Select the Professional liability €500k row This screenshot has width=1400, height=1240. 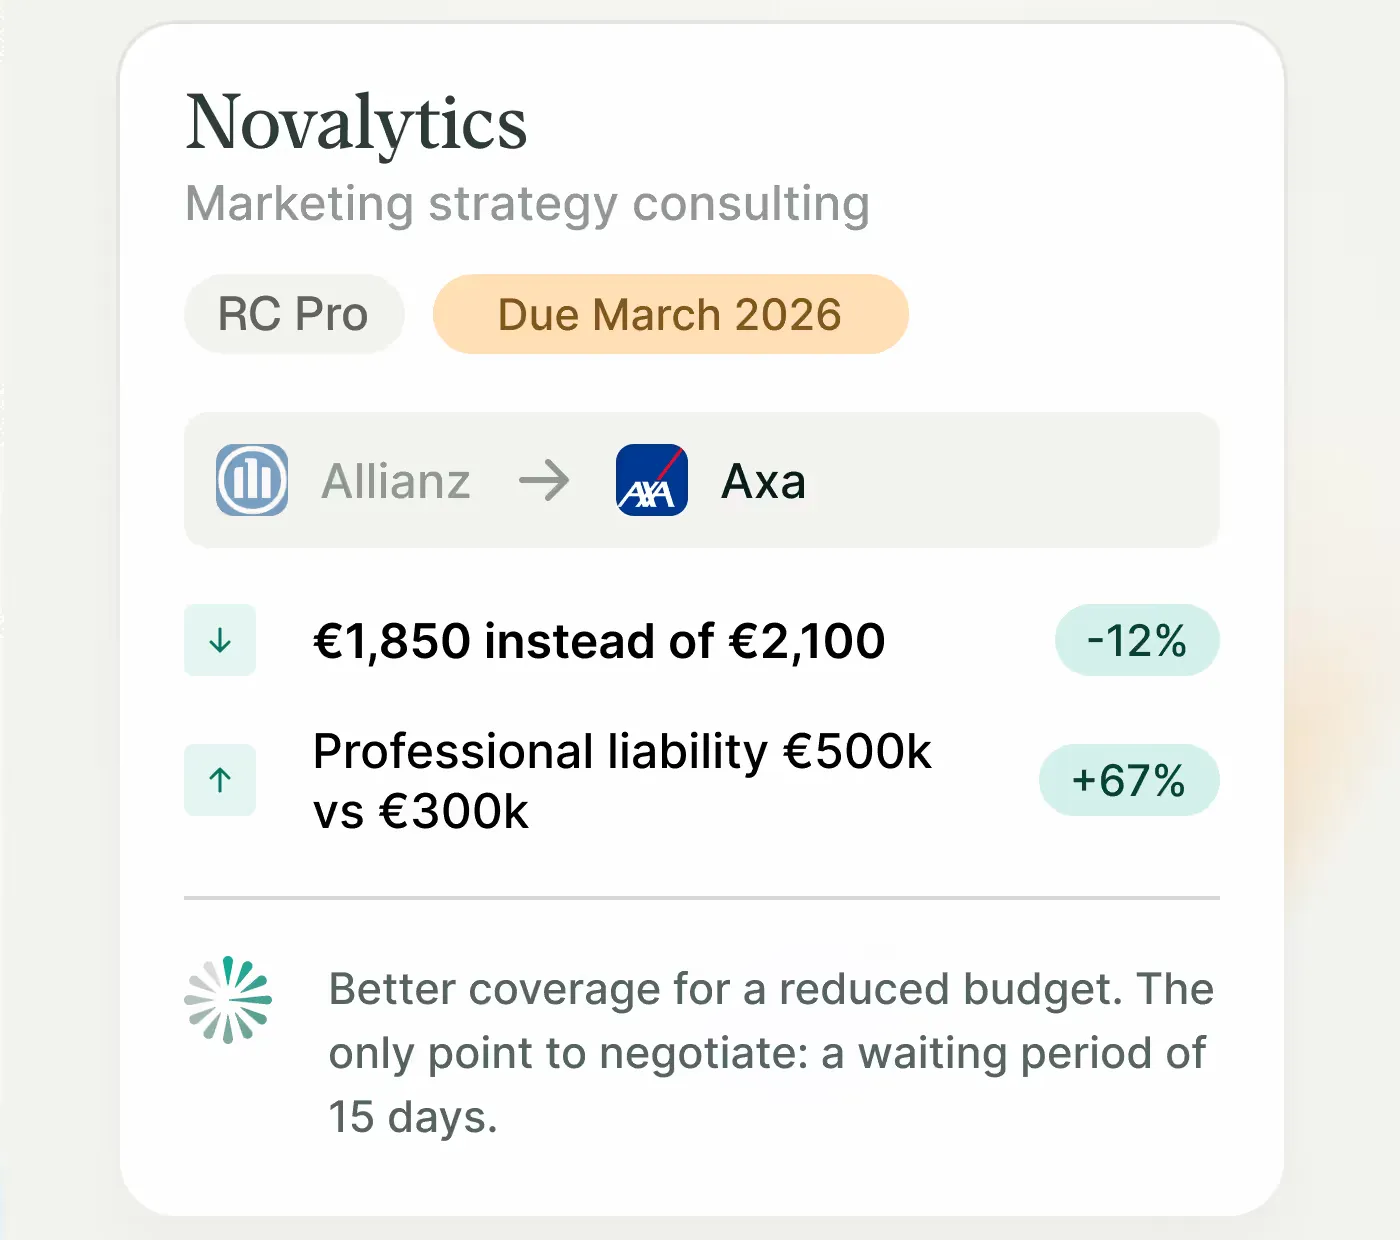click(702, 780)
